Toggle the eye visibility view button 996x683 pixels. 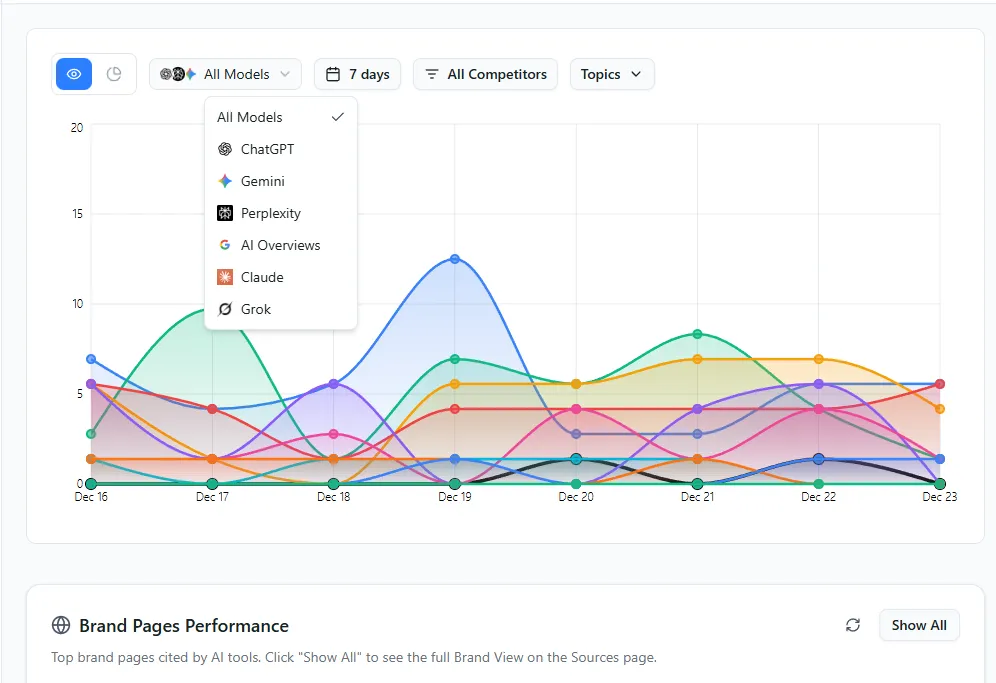[74, 74]
